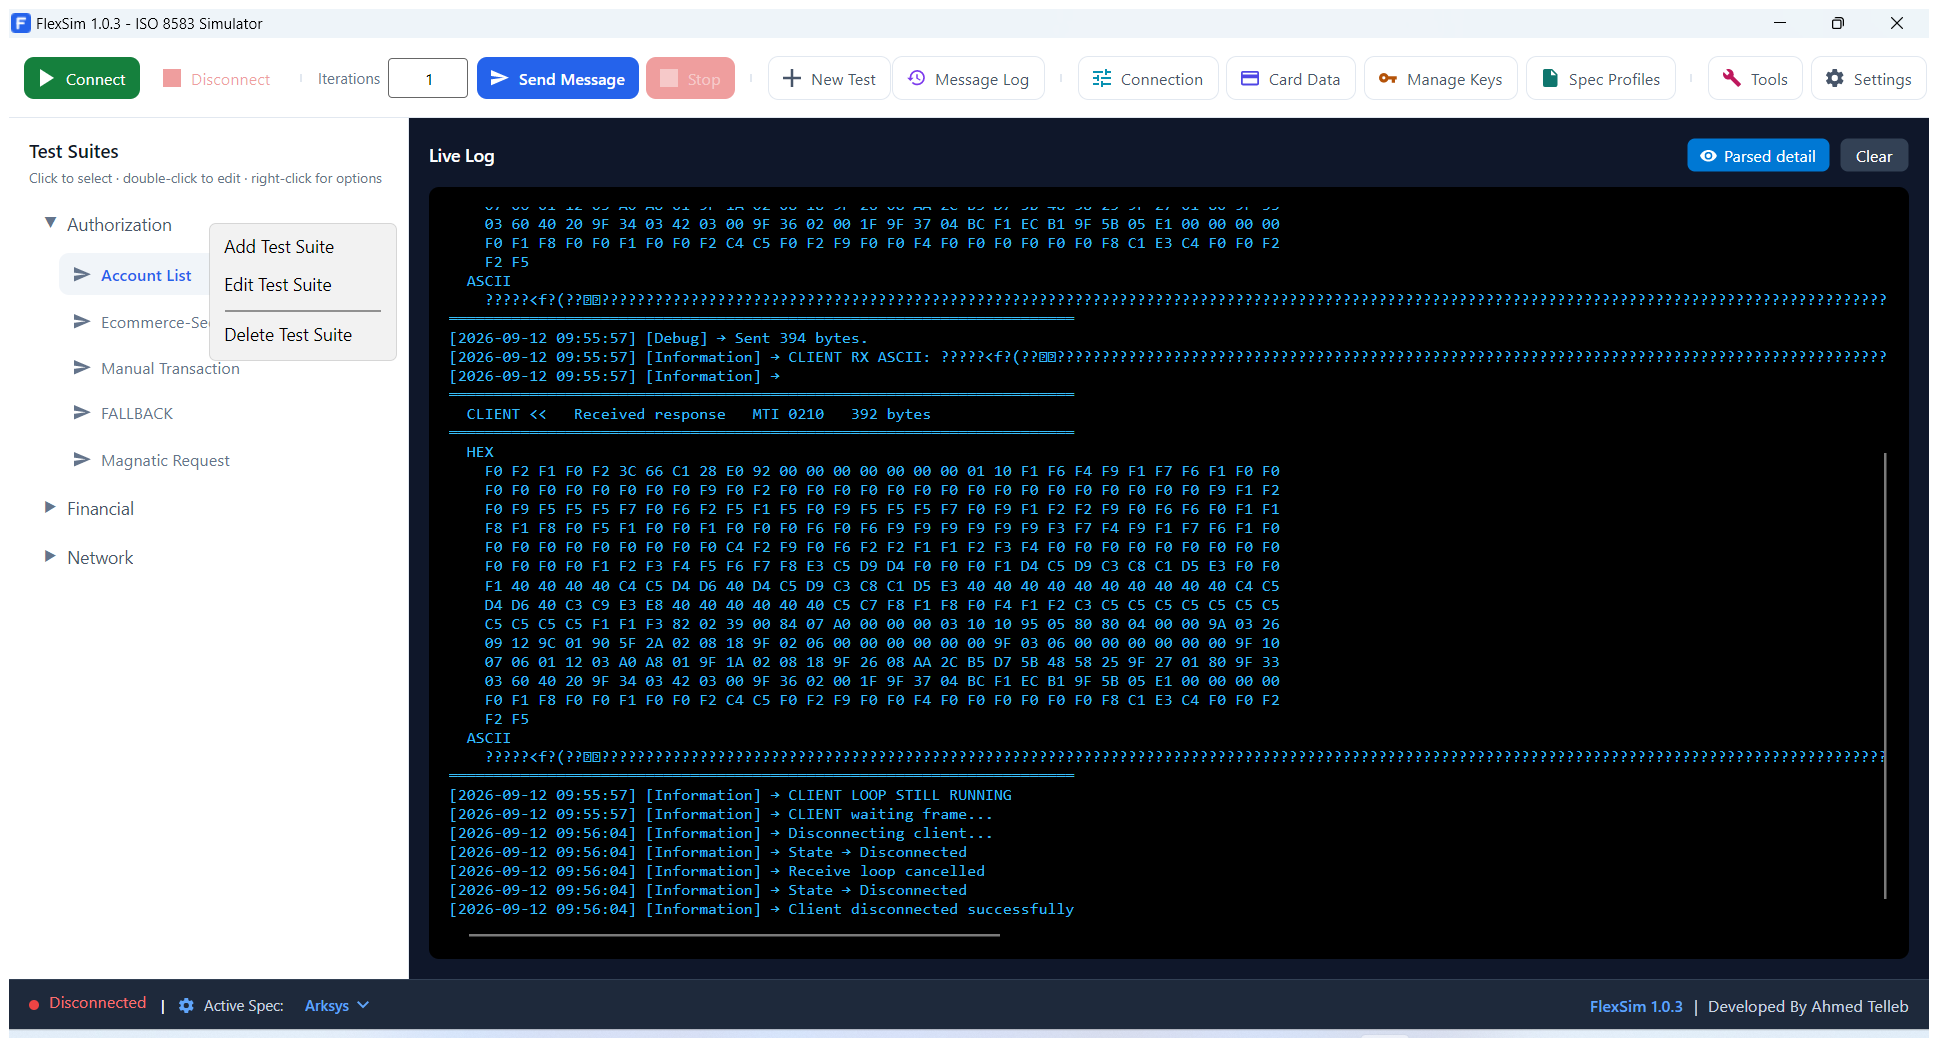1938x1038 pixels.
Task: Select the Magnatic Request test
Action: (x=165, y=460)
